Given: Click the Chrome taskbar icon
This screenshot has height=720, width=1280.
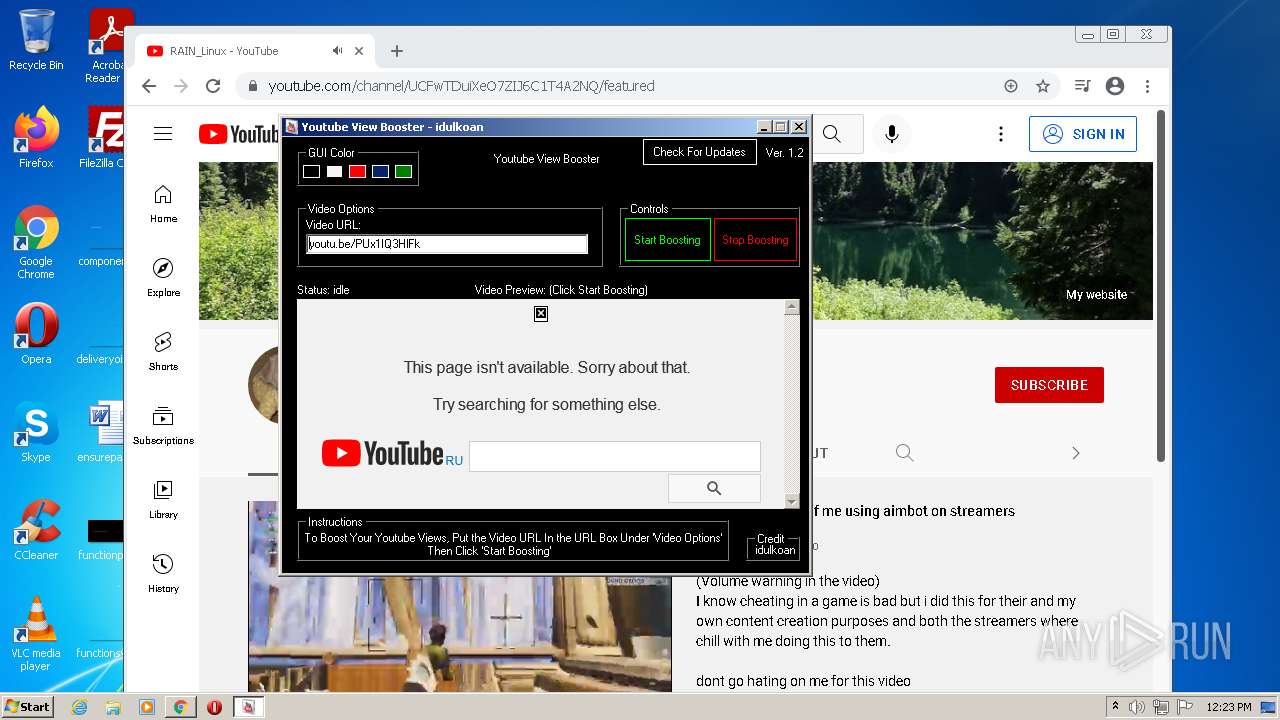Looking at the screenshot, I should click(180, 707).
